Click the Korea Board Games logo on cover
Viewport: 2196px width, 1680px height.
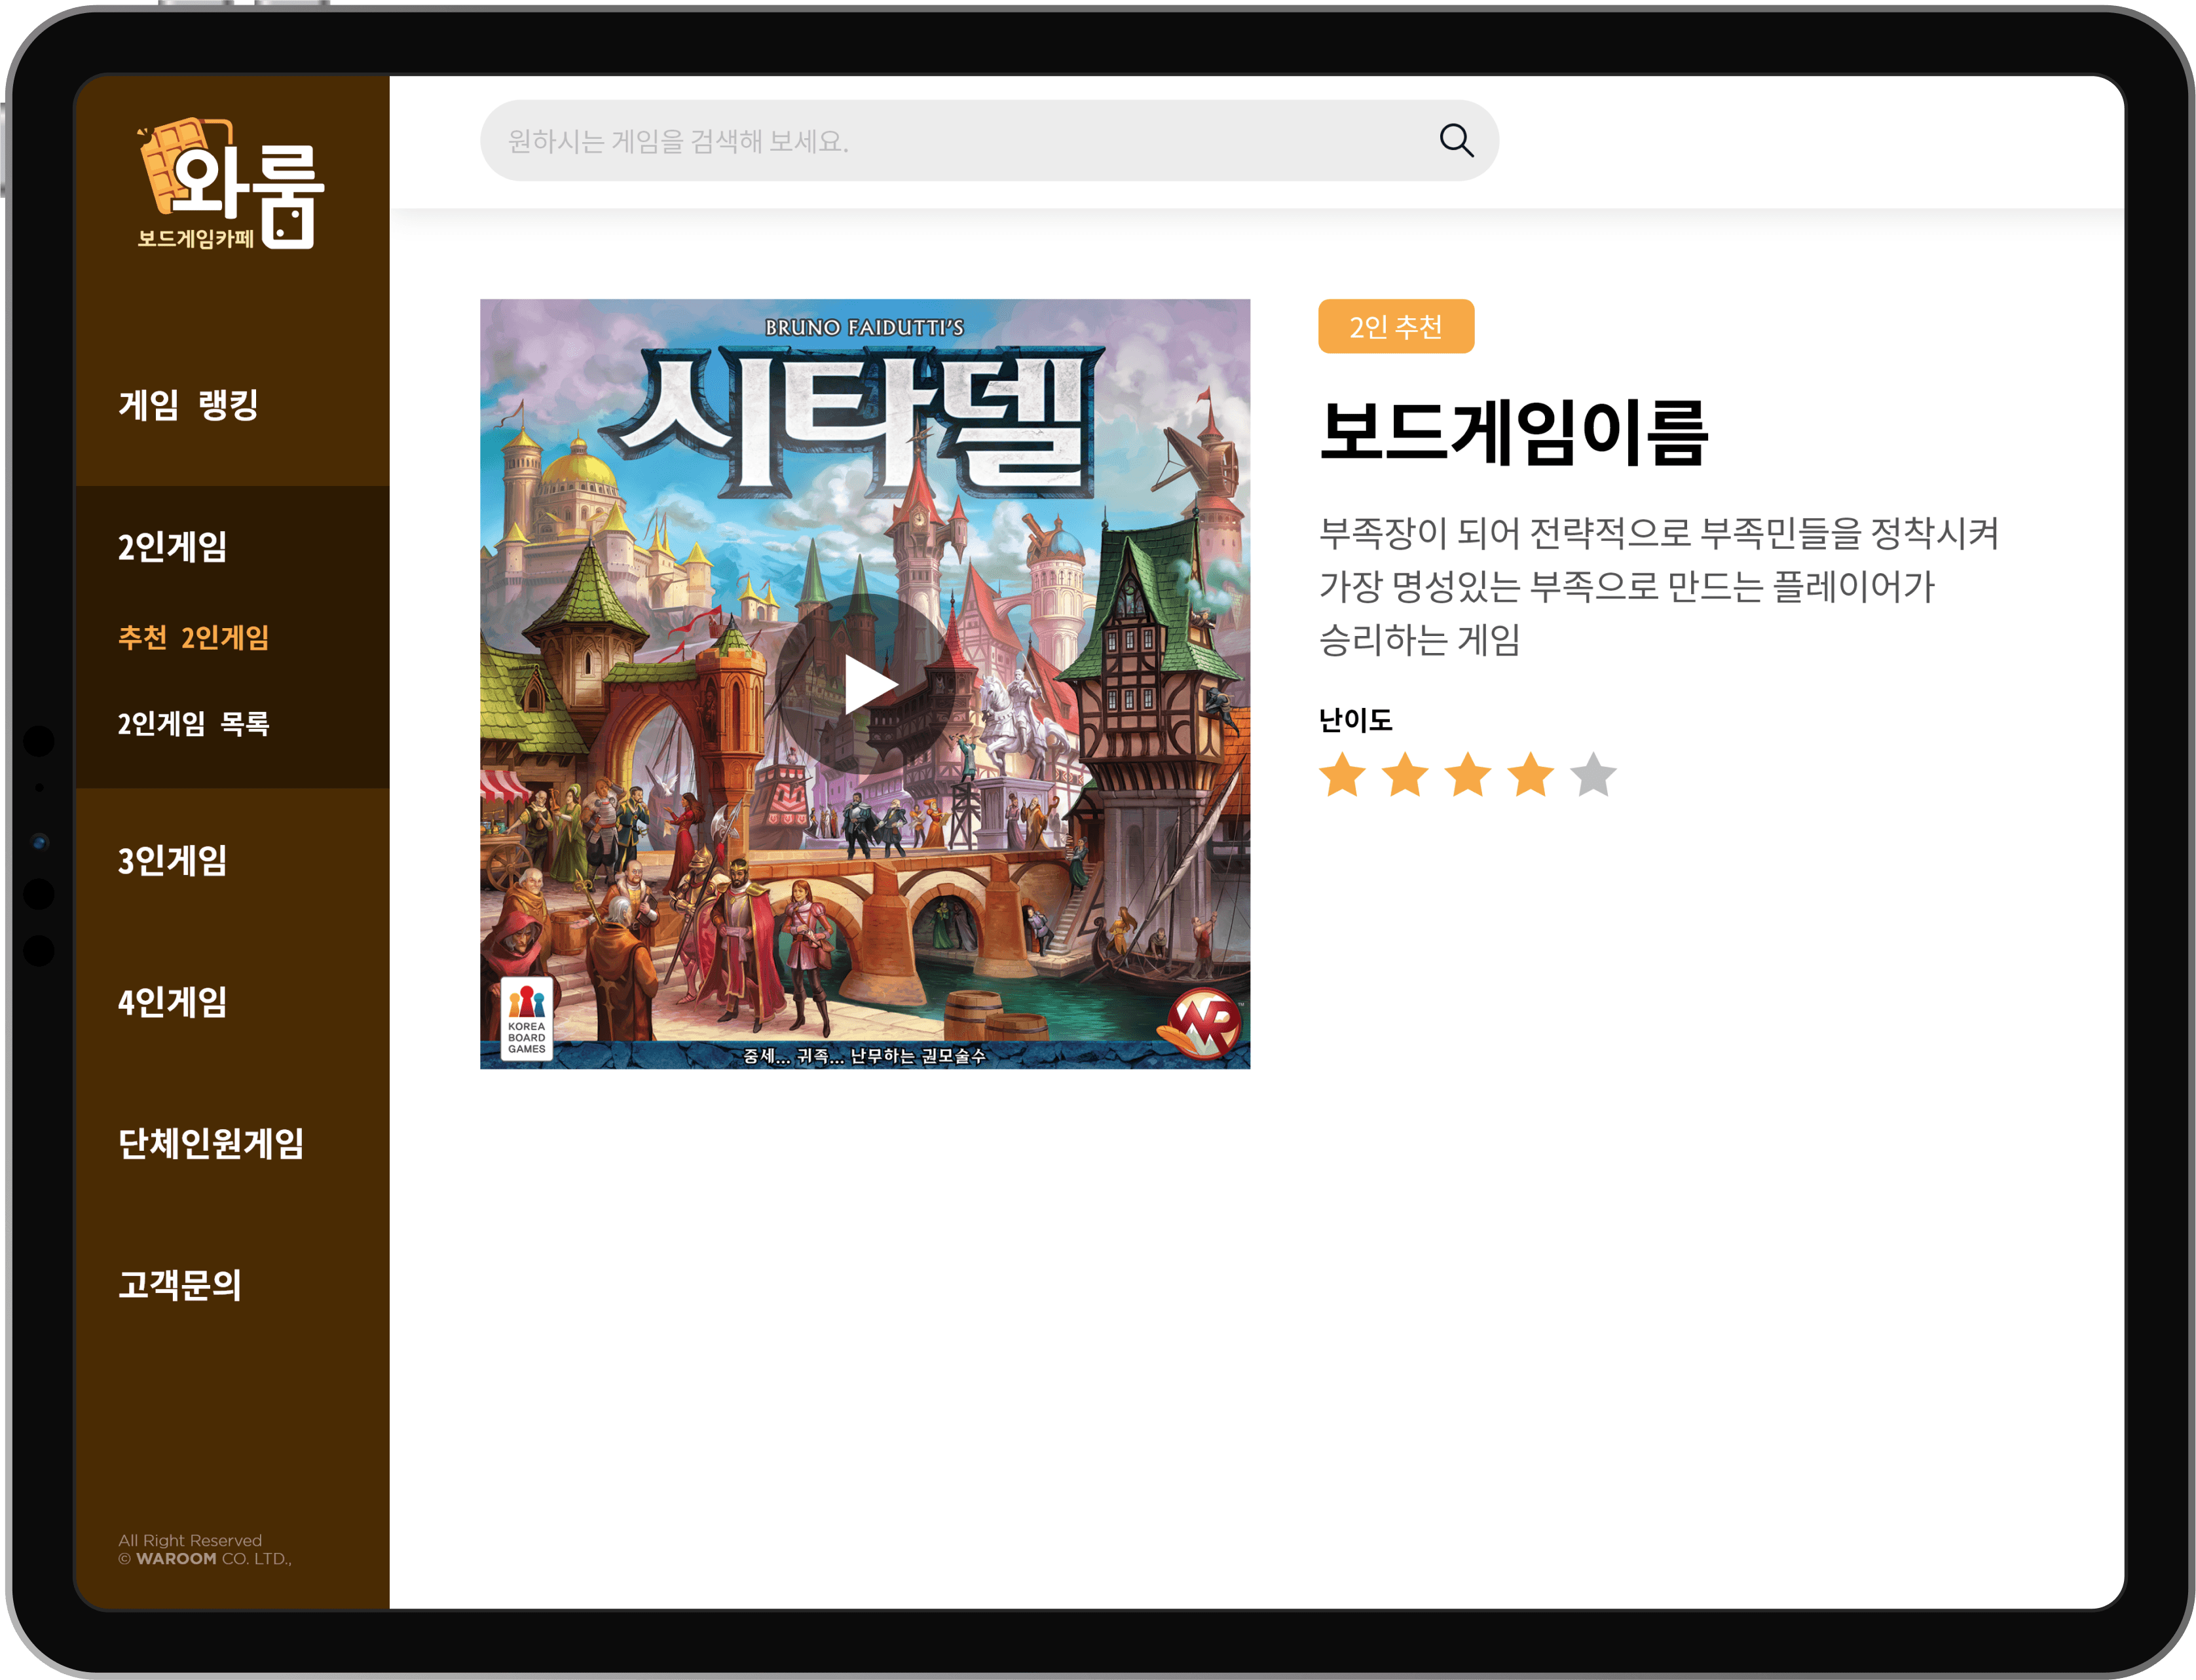pos(526,1020)
